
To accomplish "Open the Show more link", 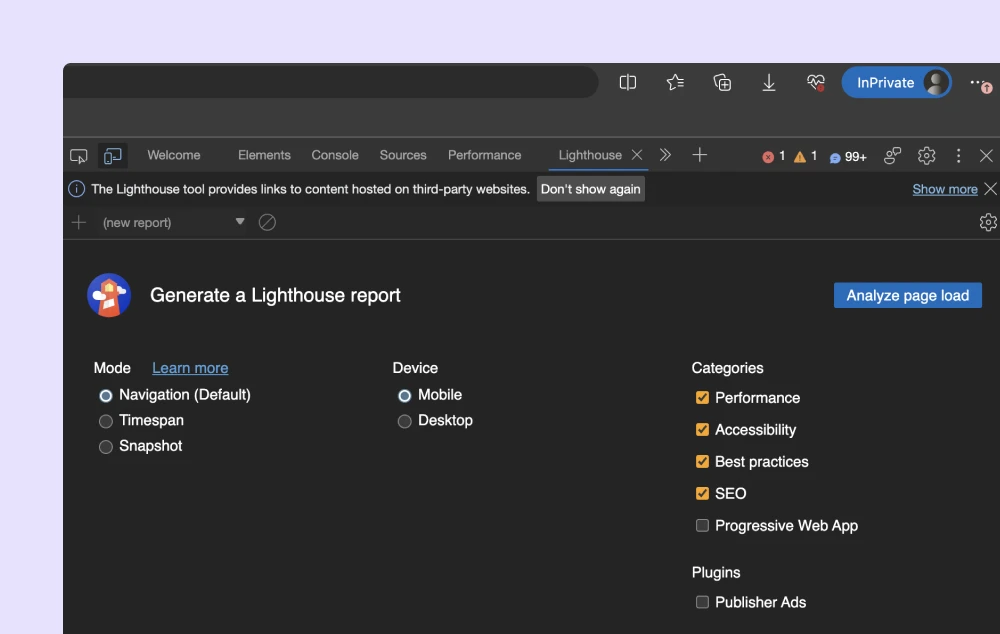I will coord(945,189).
